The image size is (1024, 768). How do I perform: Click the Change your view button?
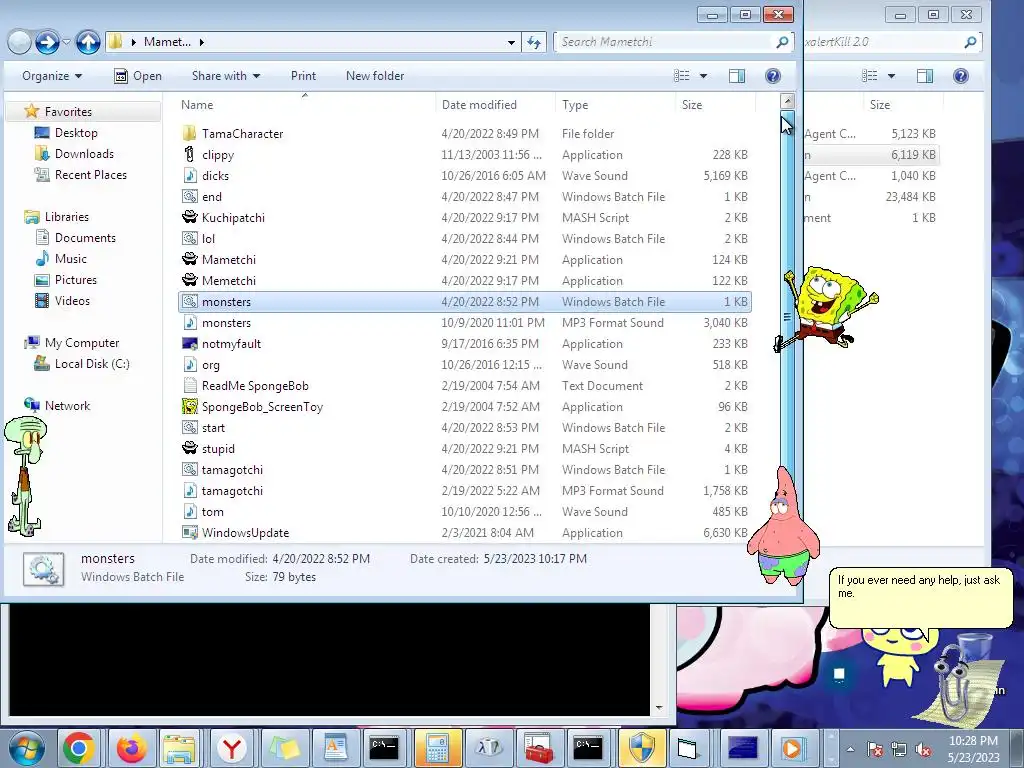point(682,76)
